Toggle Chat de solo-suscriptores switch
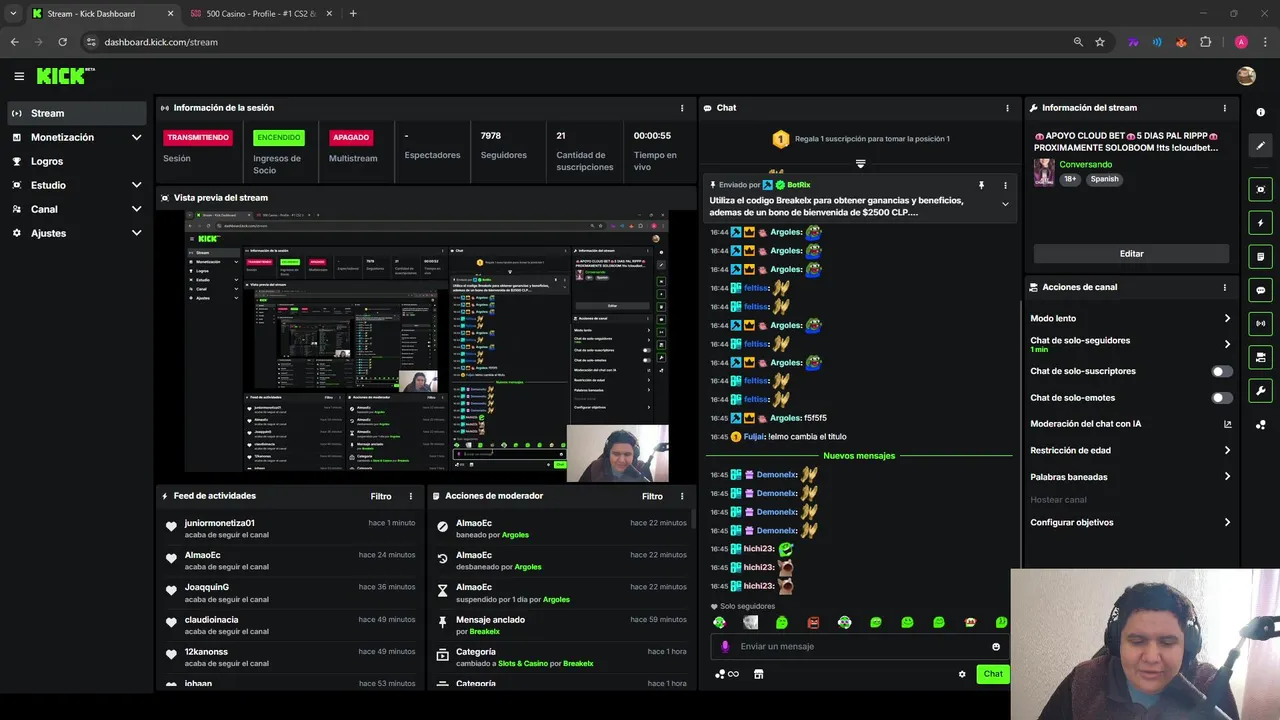Viewport: 1280px width, 720px height. coord(1222,371)
